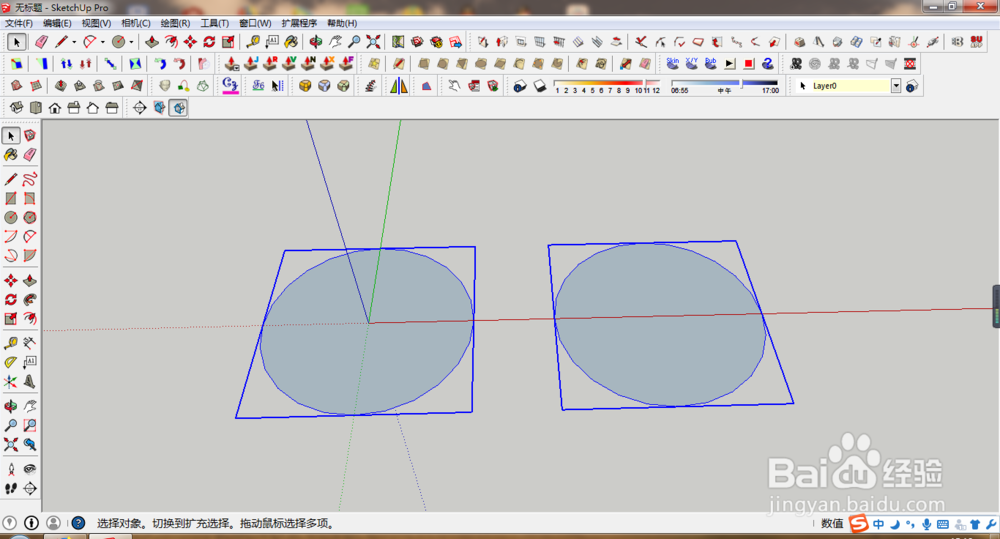This screenshot has width=1000, height=539.
Task: Toggle the crosshair circle view-toolbar icon
Action: tap(140, 108)
